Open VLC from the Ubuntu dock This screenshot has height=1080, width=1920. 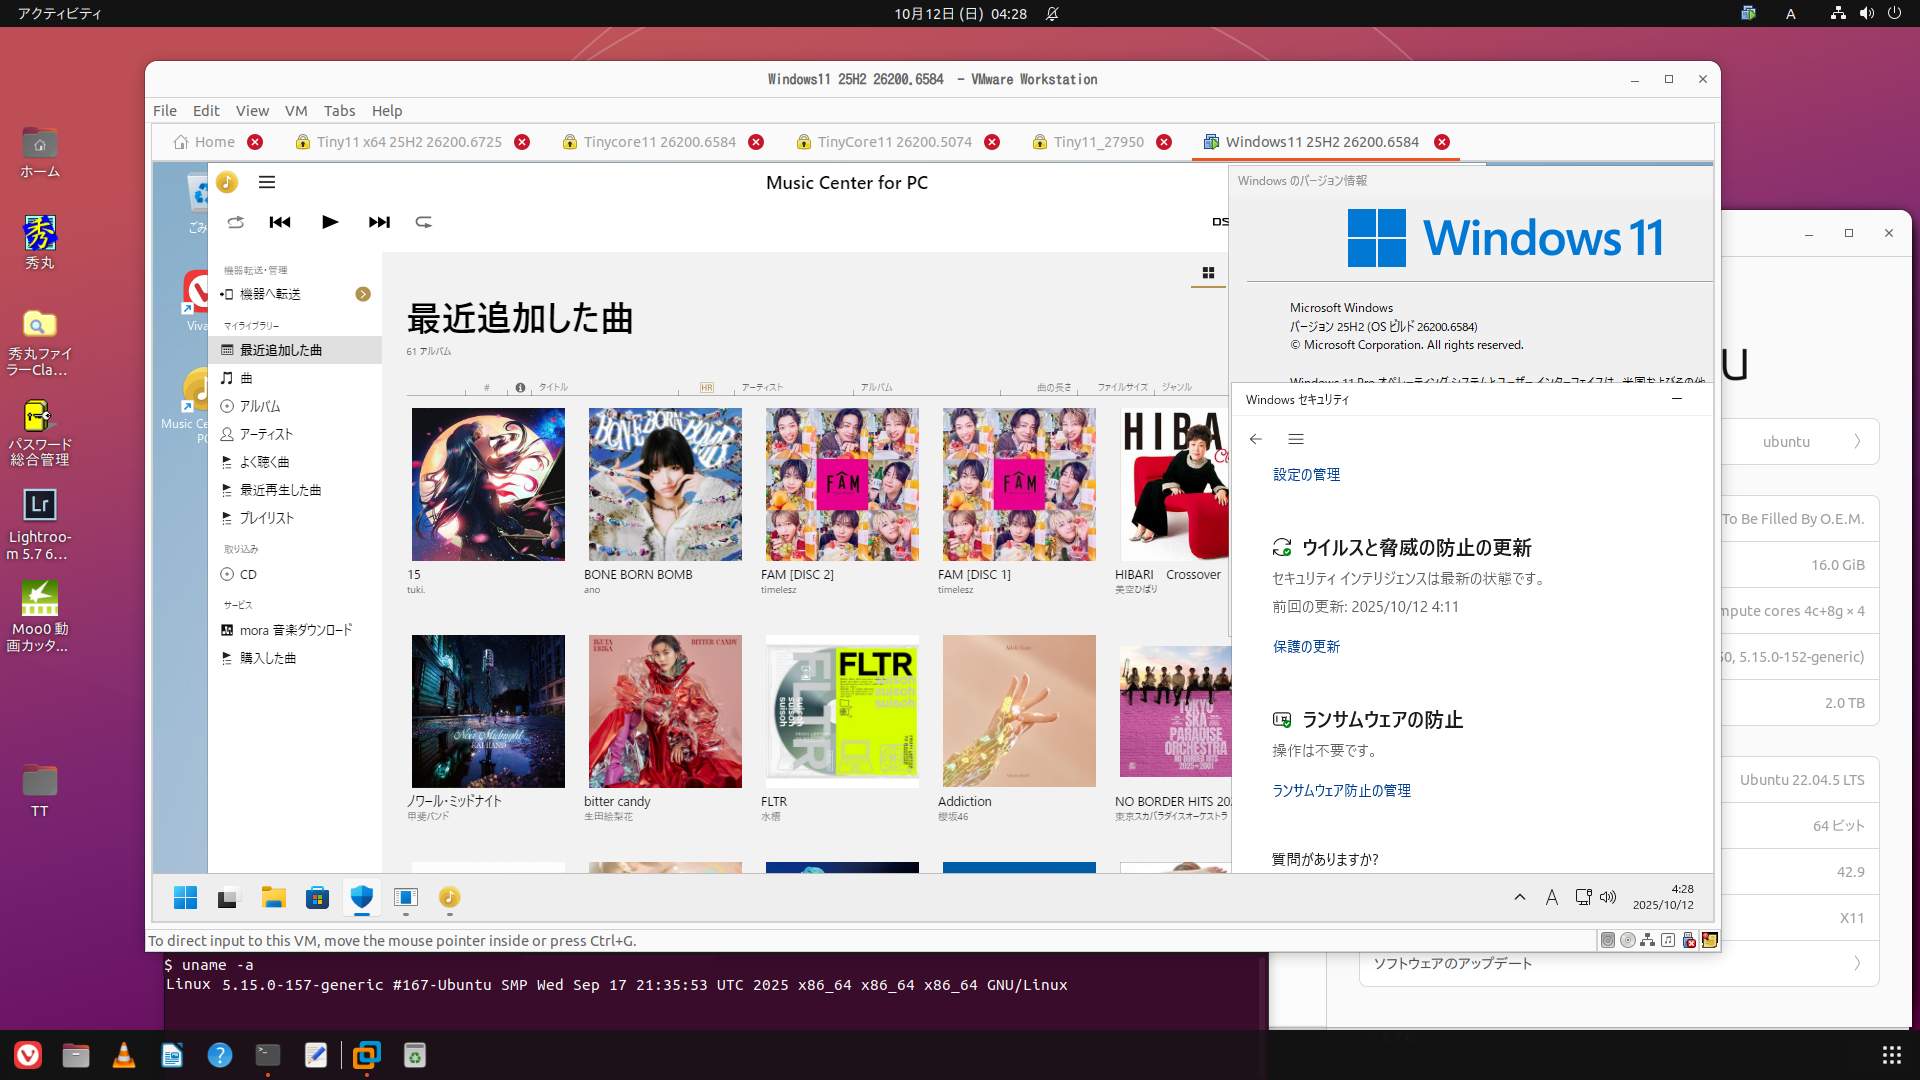[x=124, y=1055]
